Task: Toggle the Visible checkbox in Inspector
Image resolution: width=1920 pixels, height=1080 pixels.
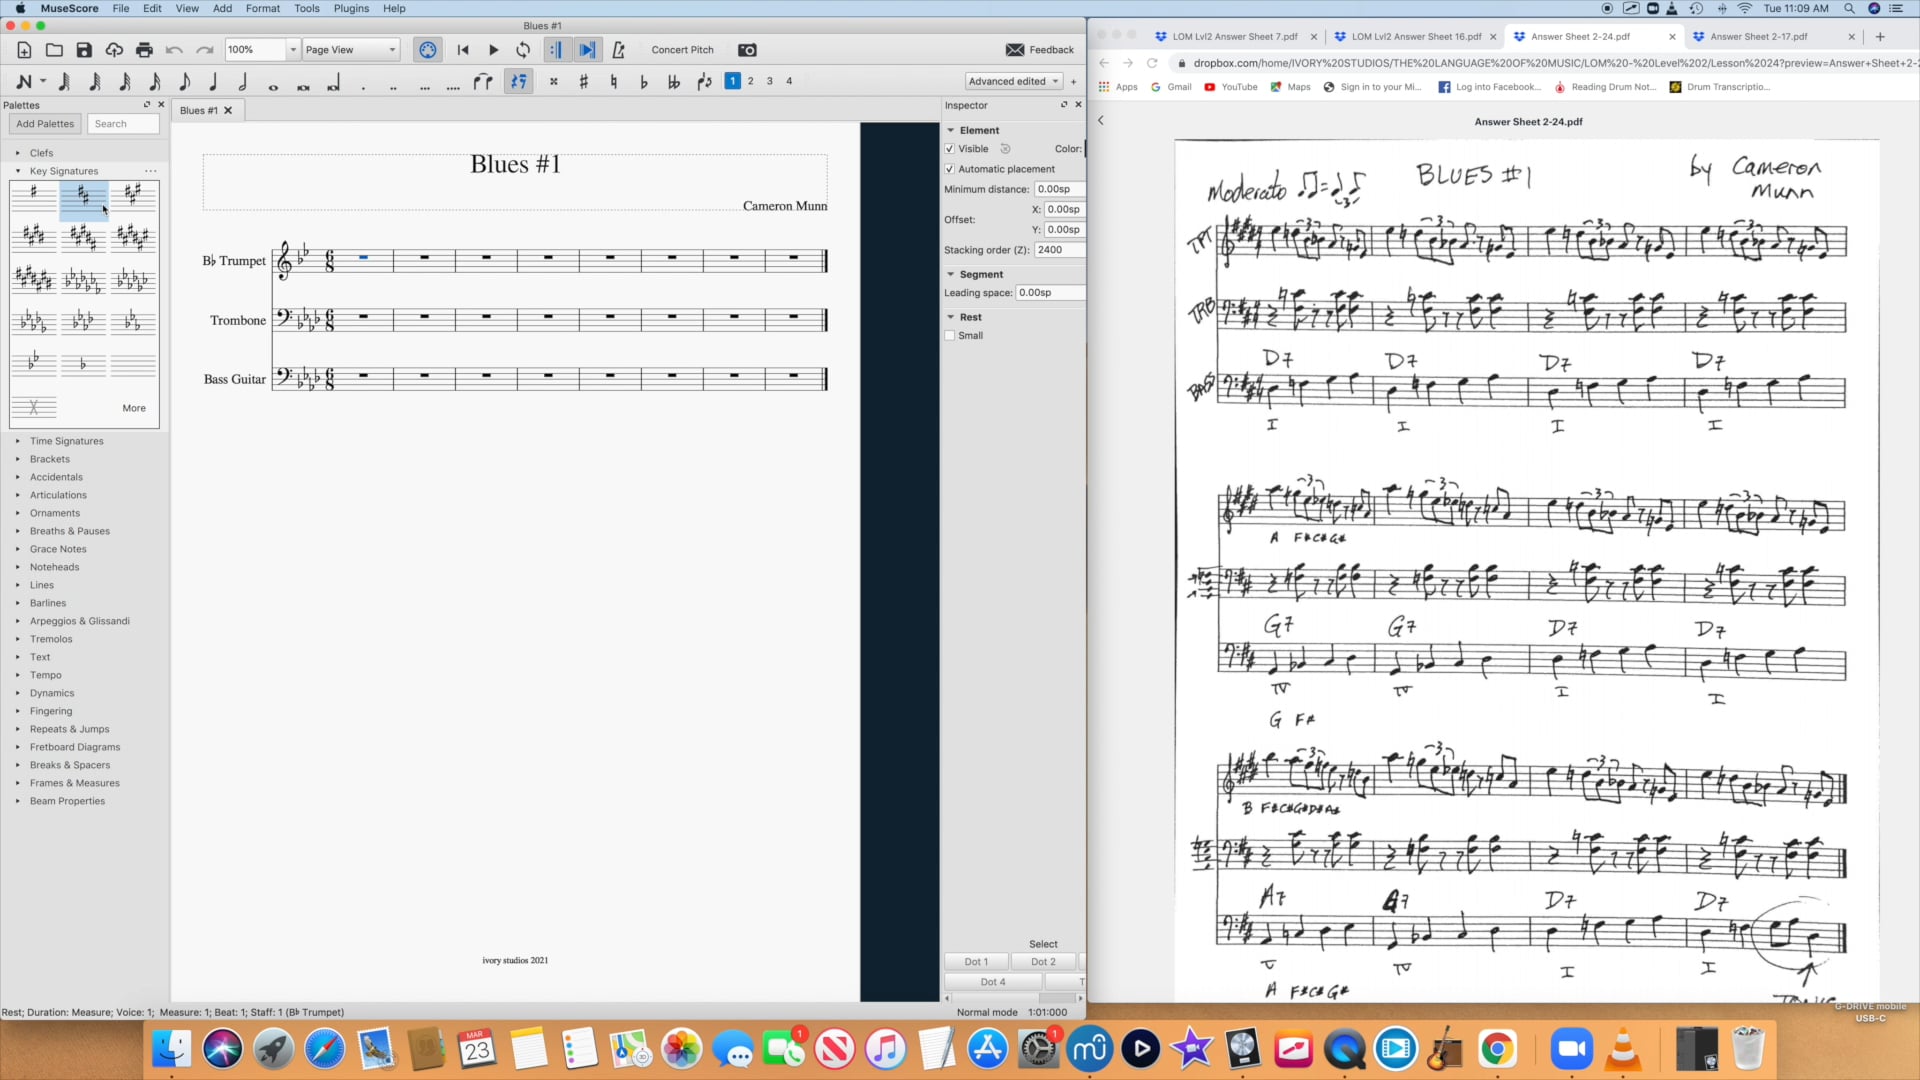Action: [x=950, y=149]
